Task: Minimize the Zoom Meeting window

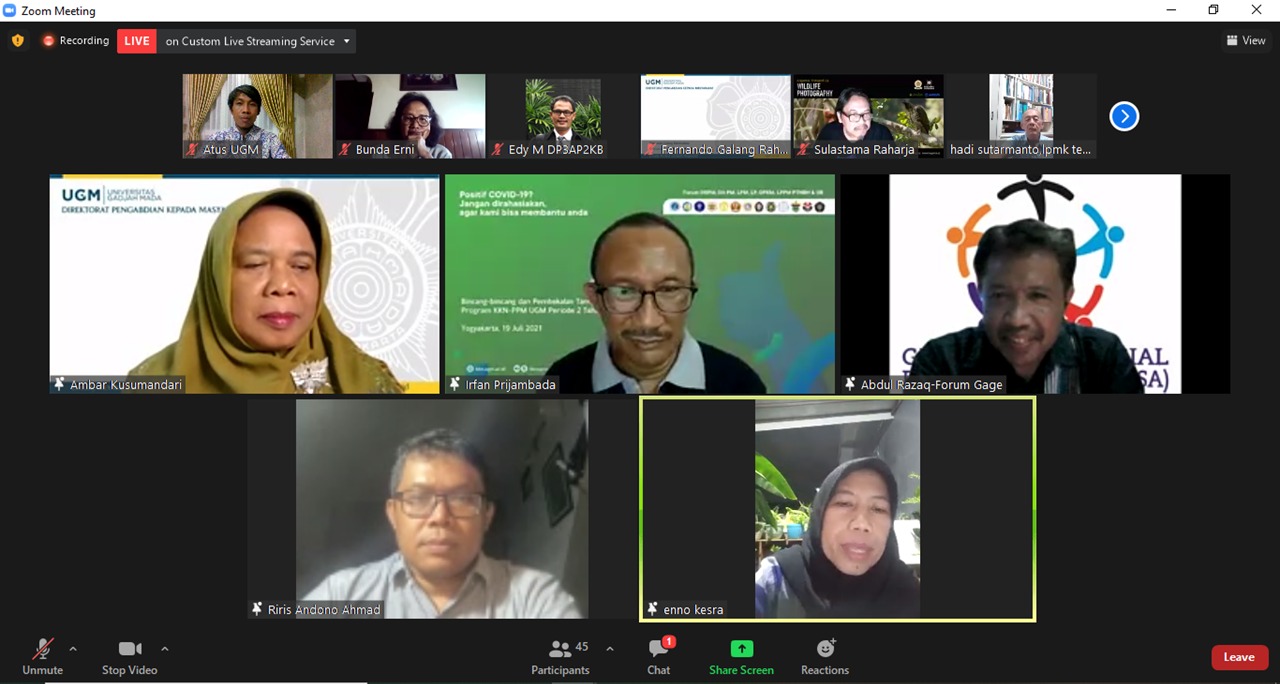Action: point(1171,10)
